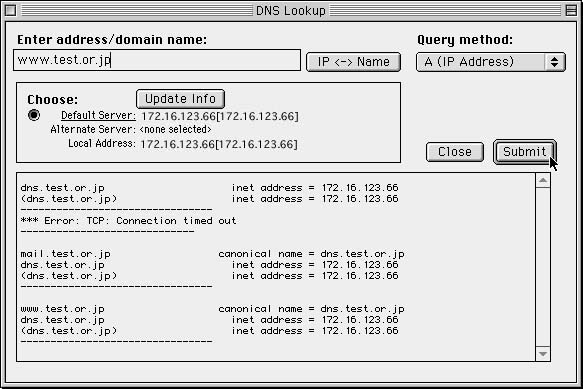Click the IP <-> Name button
This screenshot has width=583, height=389.
click(x=353, y=62)
